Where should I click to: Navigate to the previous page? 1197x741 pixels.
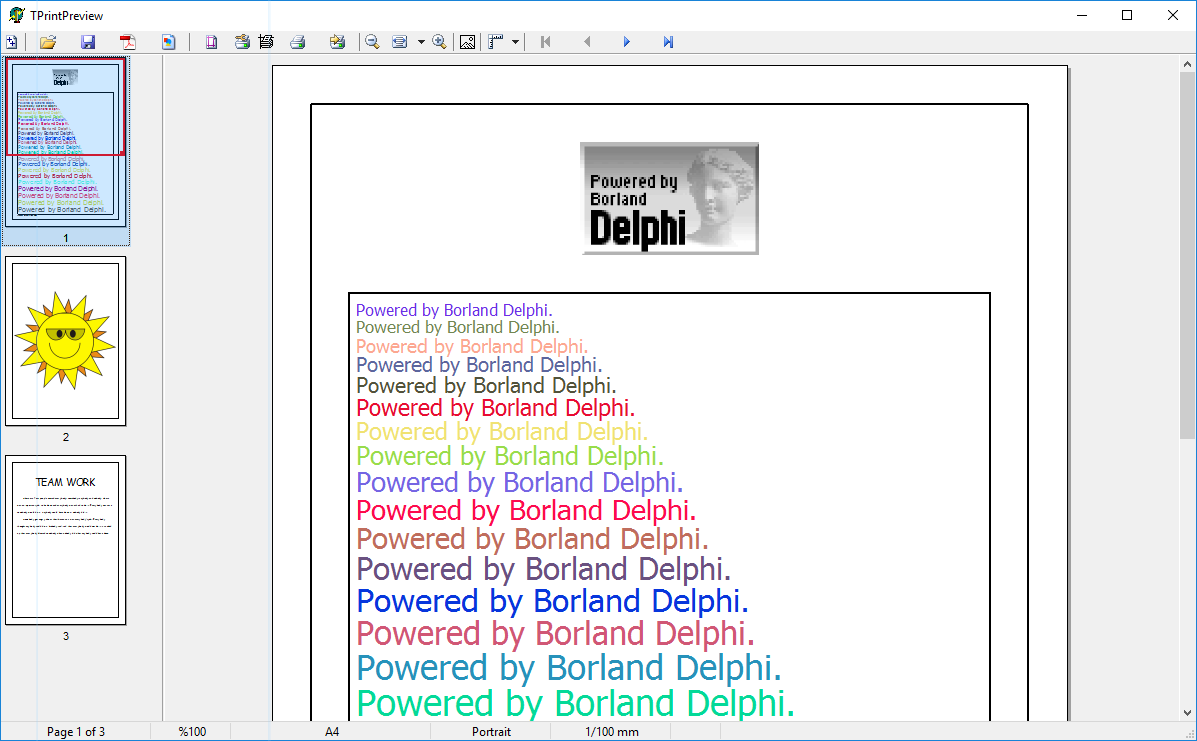tap(585, 41)
